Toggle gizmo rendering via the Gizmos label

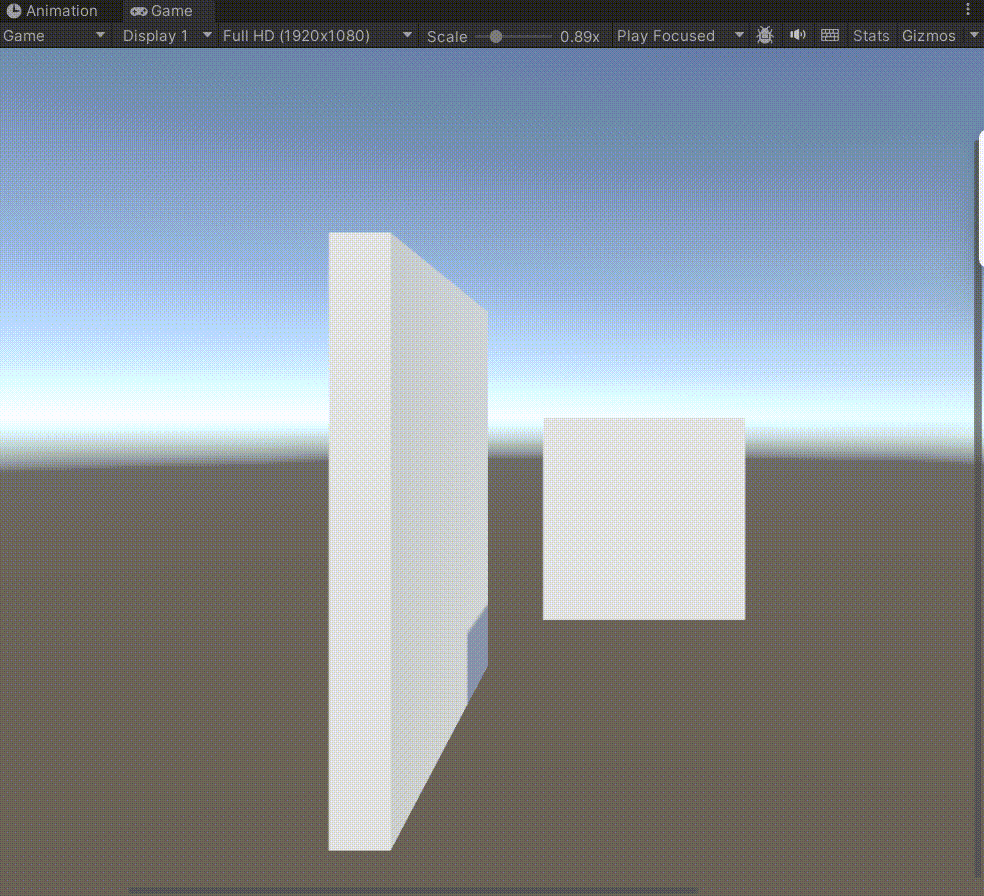coord(926,35)
